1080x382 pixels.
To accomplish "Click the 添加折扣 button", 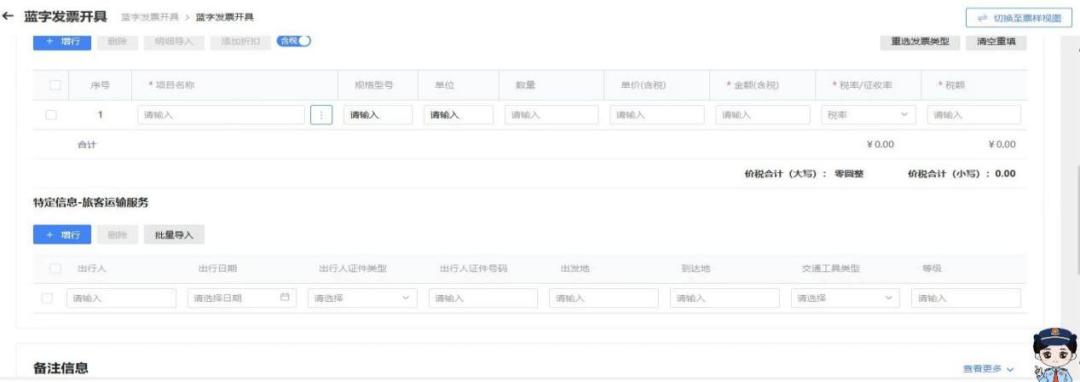I will (240, 41).
